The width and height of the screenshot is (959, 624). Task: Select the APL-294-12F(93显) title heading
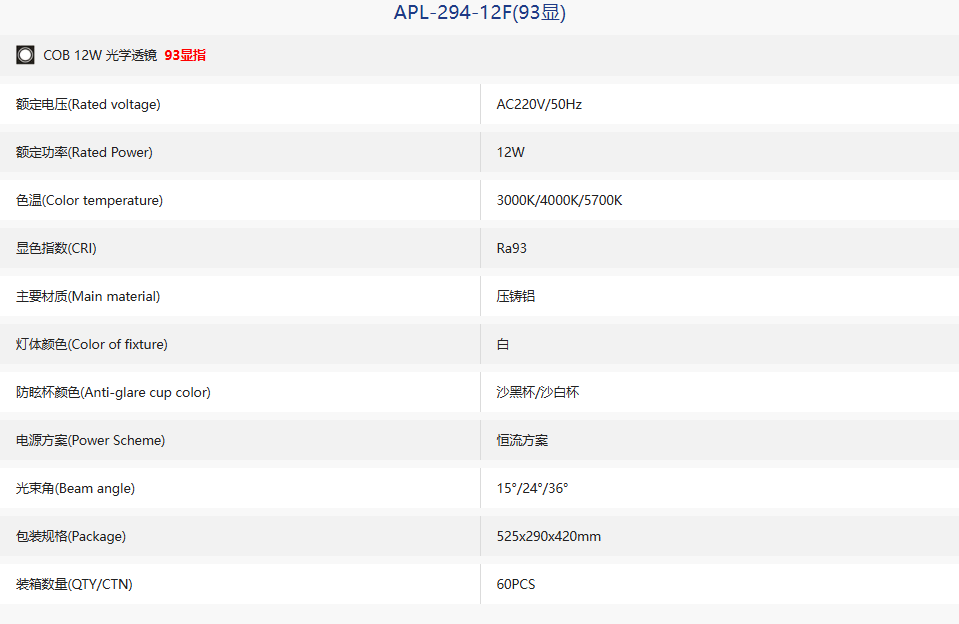[x=480, y=12]
